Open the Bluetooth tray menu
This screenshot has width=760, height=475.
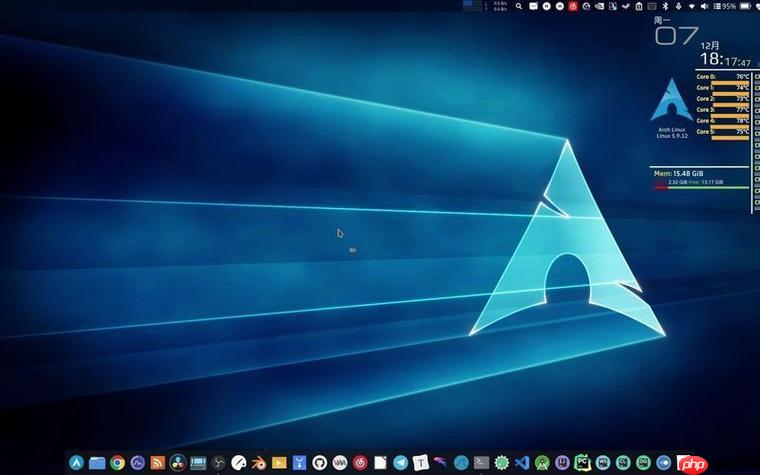click(x=665, y=6)
